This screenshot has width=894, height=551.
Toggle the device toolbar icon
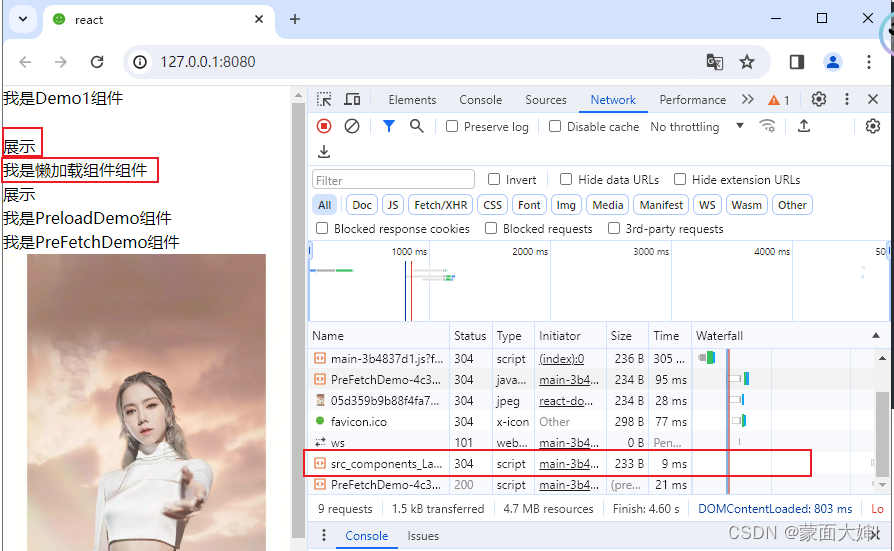tap(352, 99)
